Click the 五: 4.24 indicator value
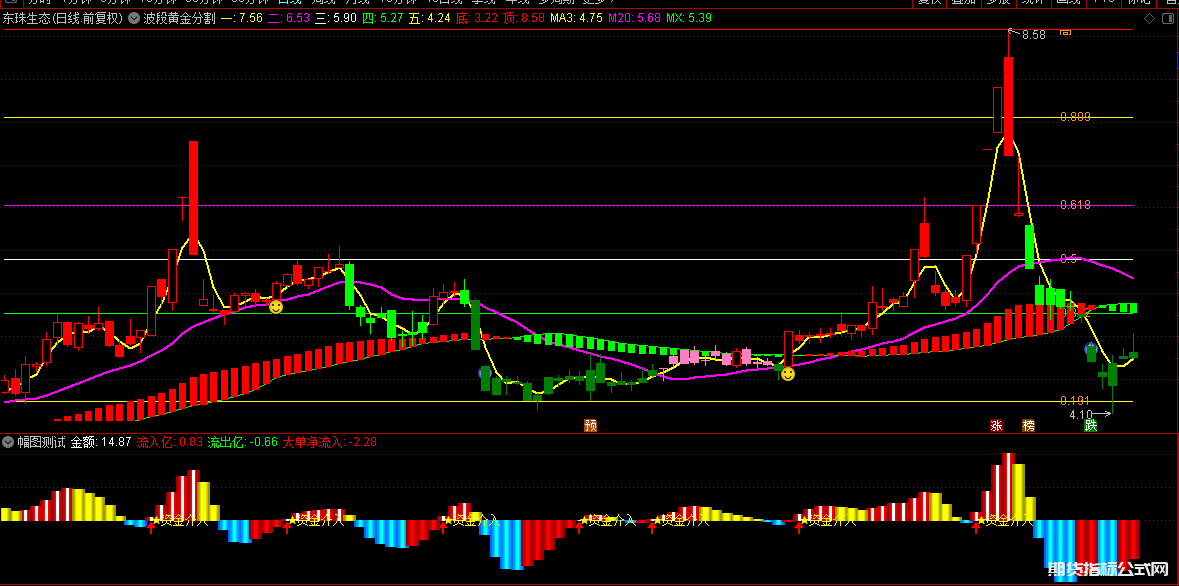The height and width of the screenshot is (586, 1179). tap(429, 18)
